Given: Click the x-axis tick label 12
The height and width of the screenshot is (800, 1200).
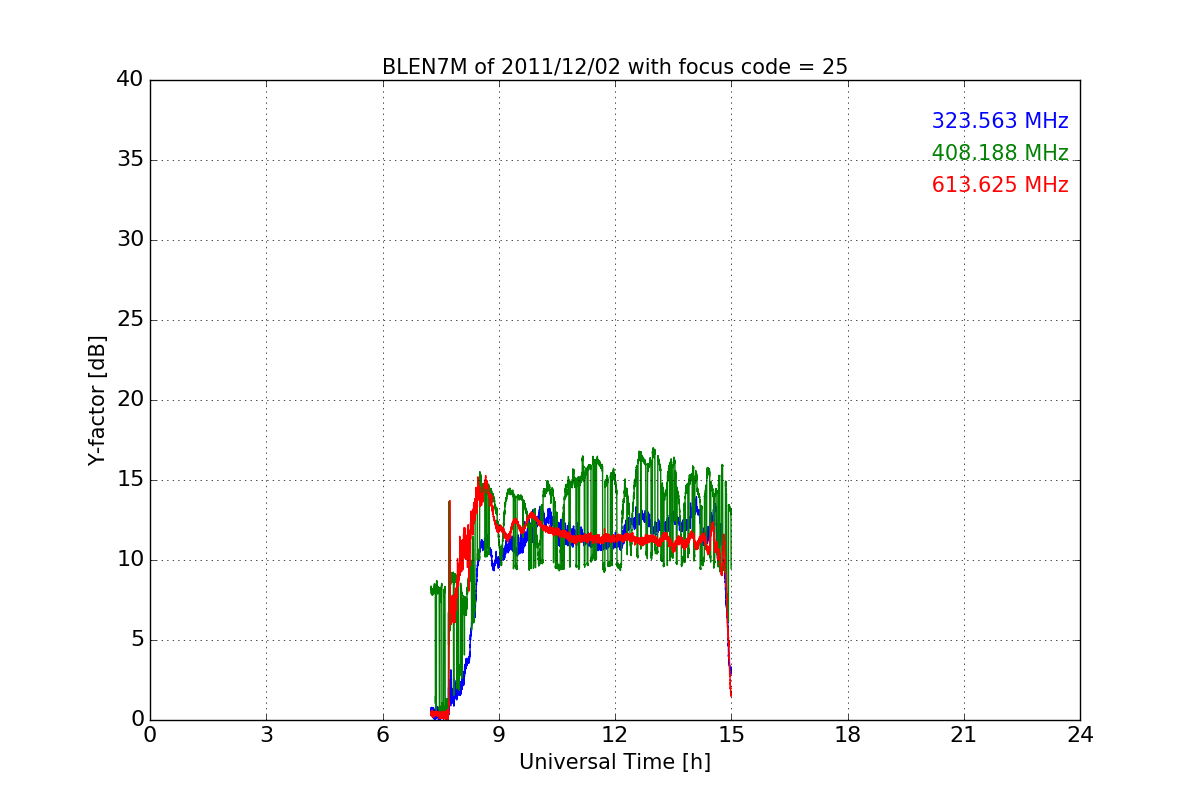Looking at the screenshot, I should [x=615, y=735].
